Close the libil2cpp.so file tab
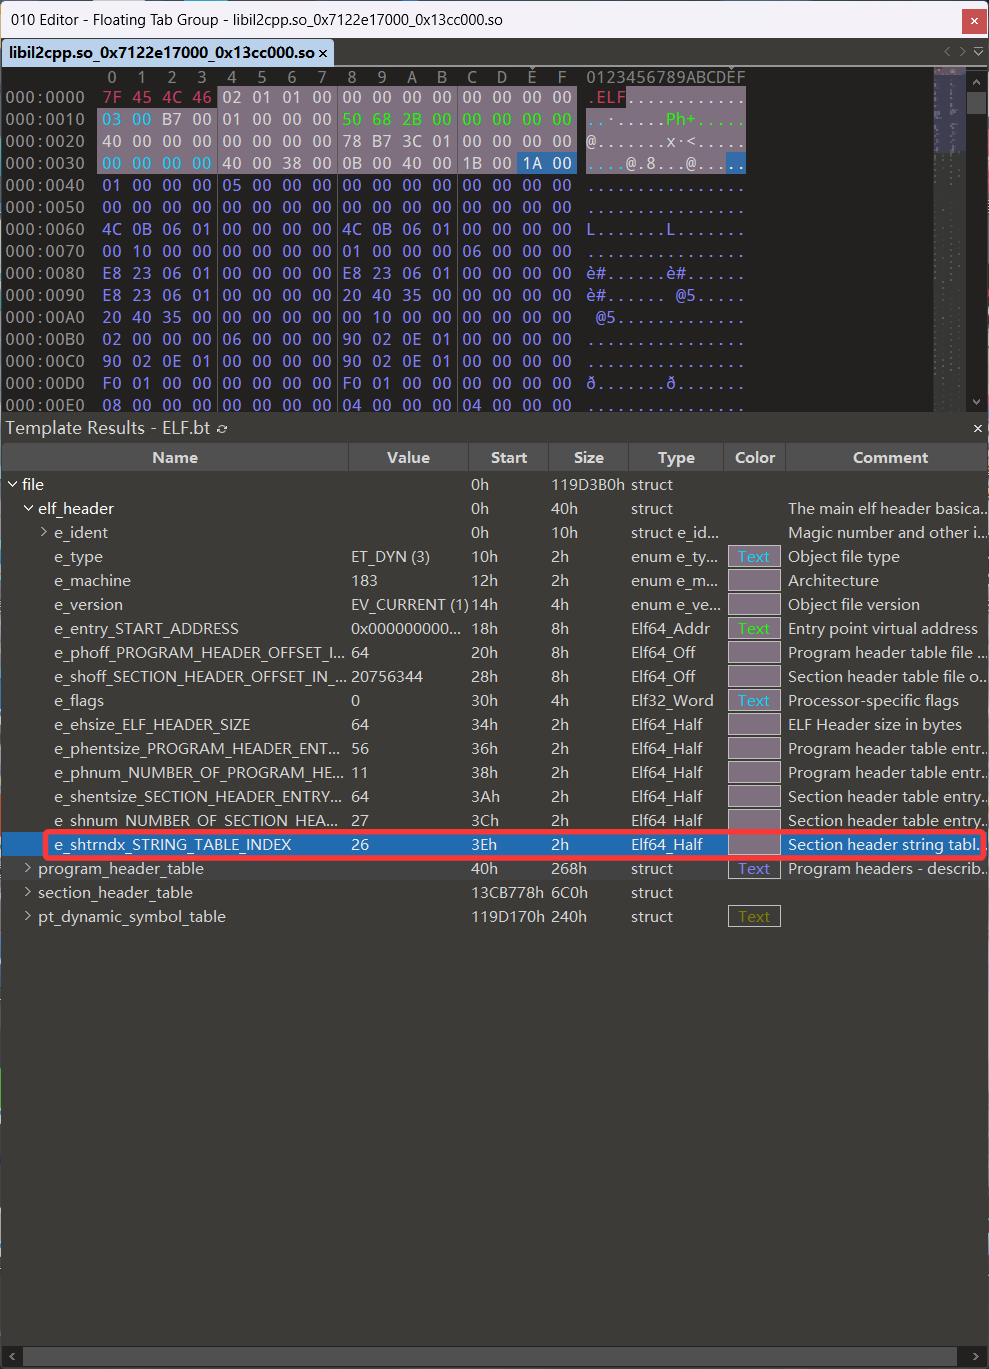This screenshot has width=989, height=1369. [x=323, y=53]
